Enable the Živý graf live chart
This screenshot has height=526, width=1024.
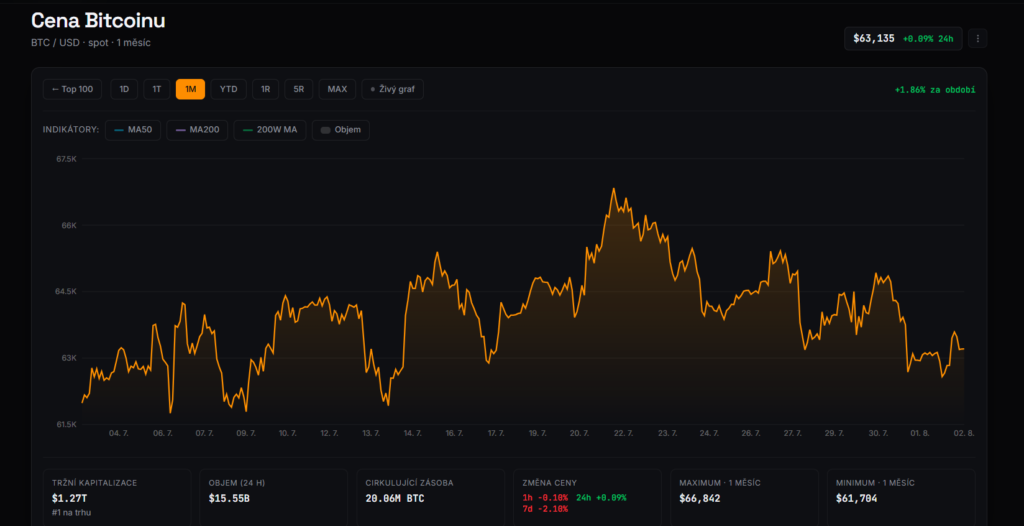pyautogui.click(x=392, y=89)
